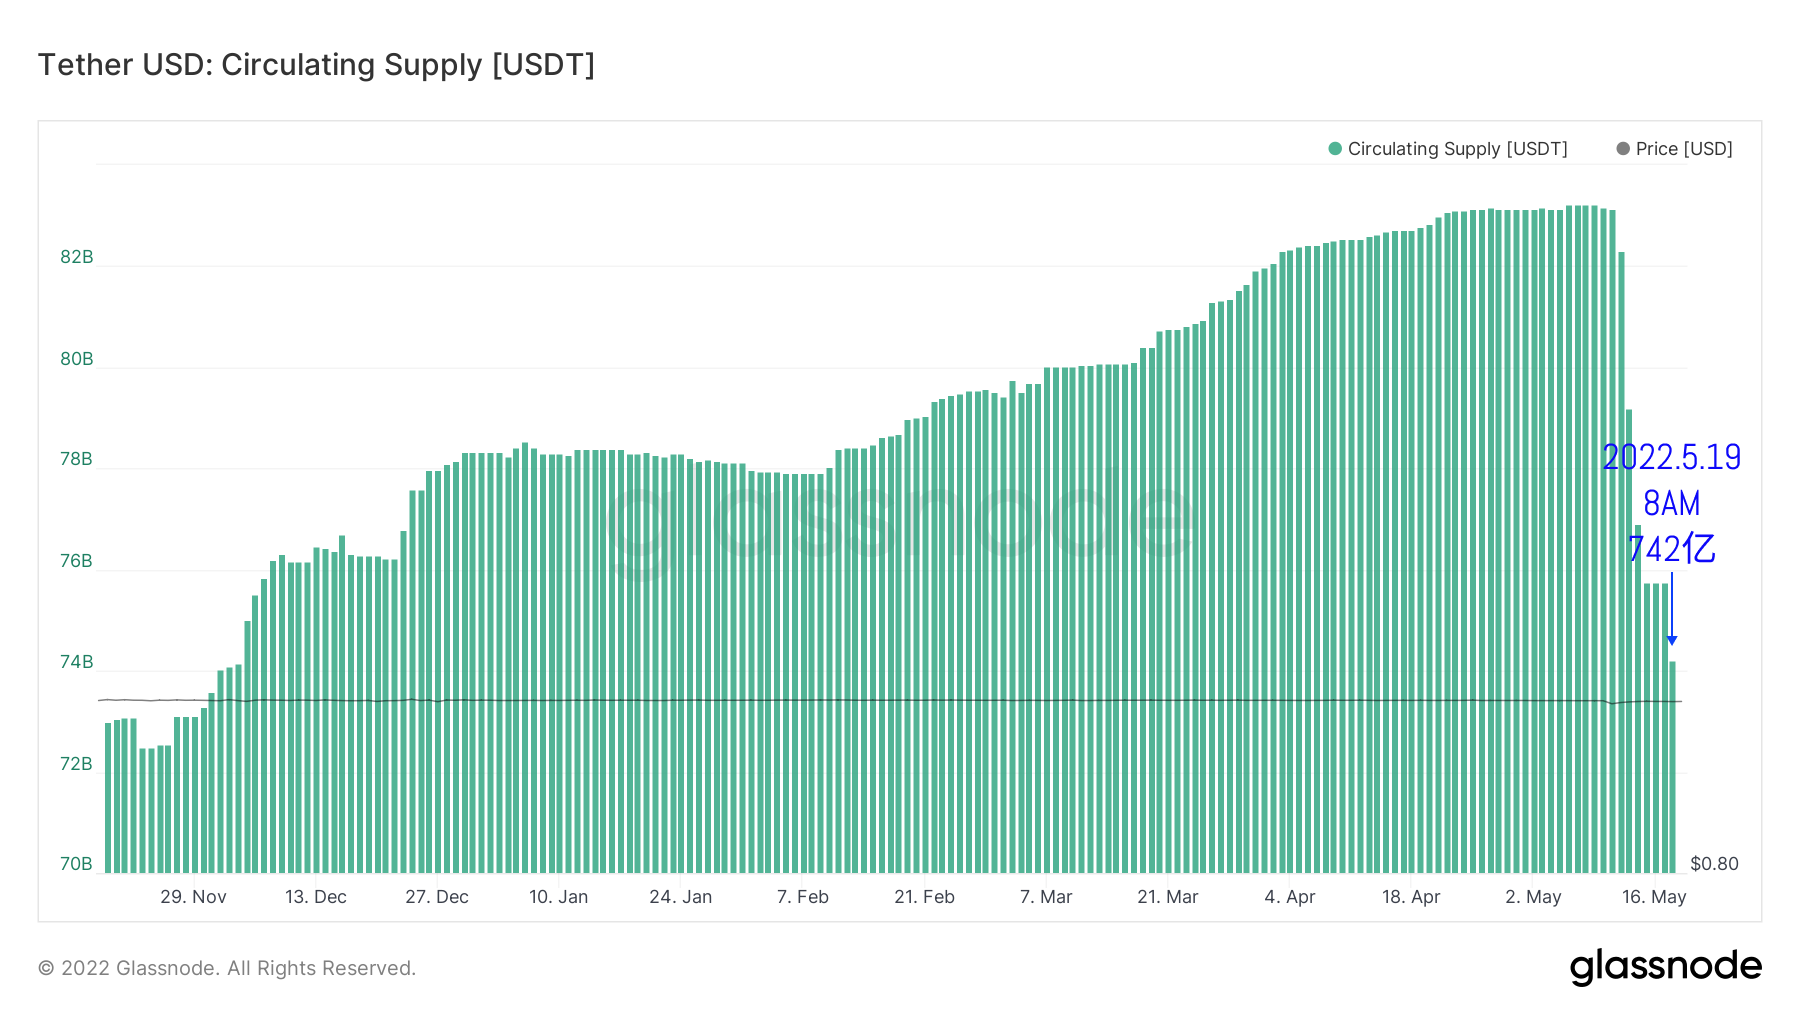Click the copyright Glassnode All Rights Reserved text
This screenshot has height=1013, width=1800.
227,968
